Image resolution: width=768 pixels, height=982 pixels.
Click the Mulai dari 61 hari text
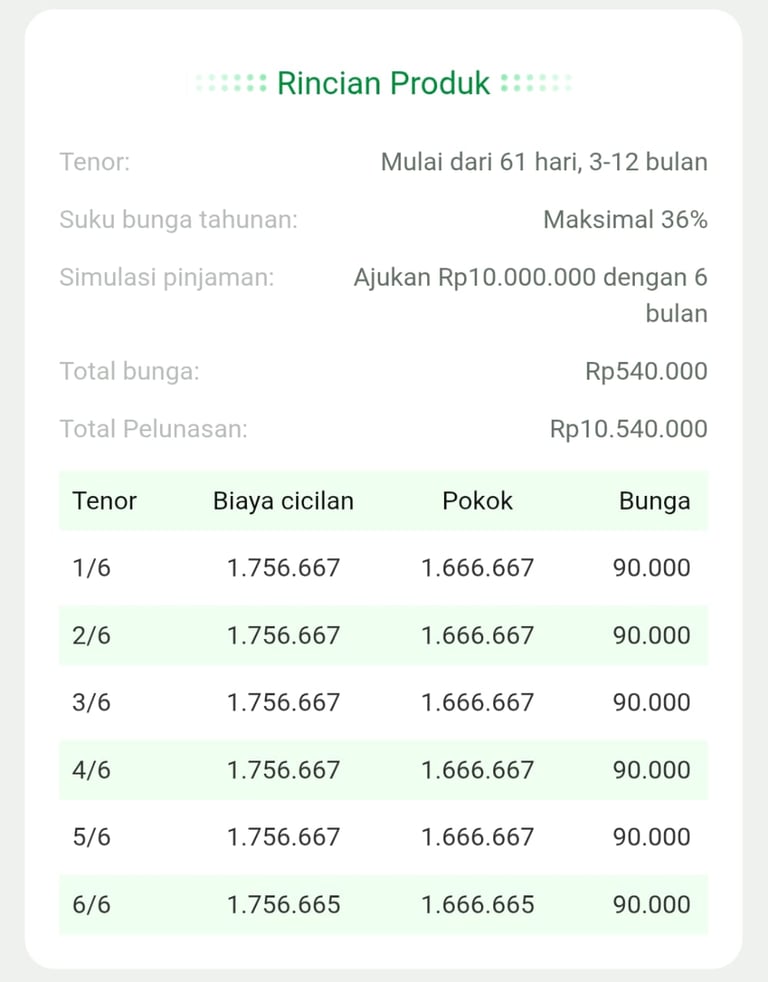coord(475,162)
